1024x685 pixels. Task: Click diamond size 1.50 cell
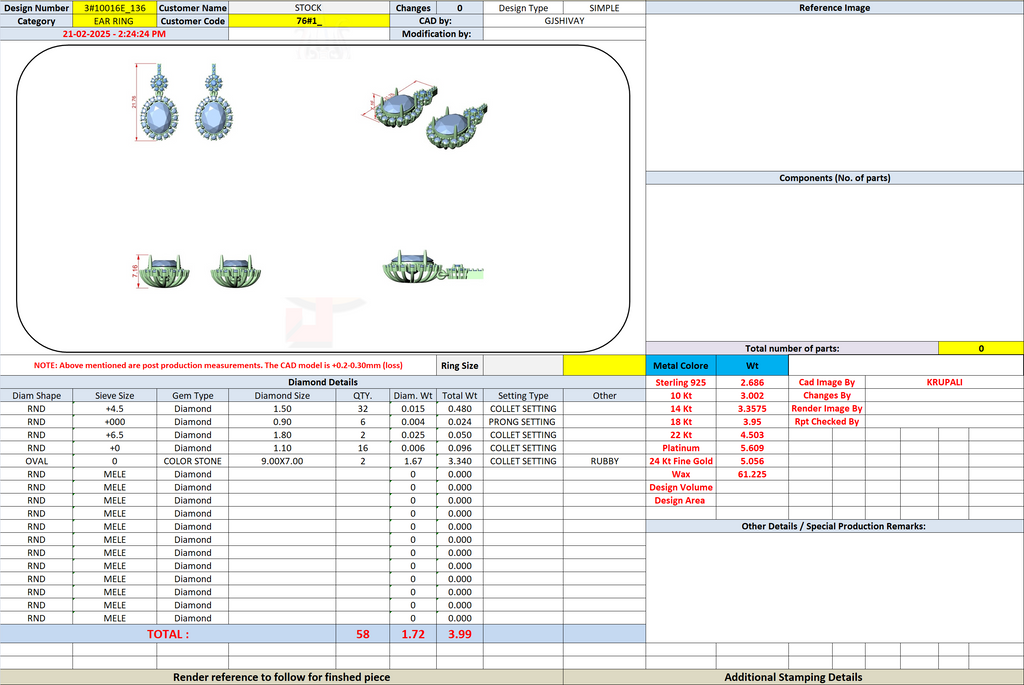click(282, 409)
